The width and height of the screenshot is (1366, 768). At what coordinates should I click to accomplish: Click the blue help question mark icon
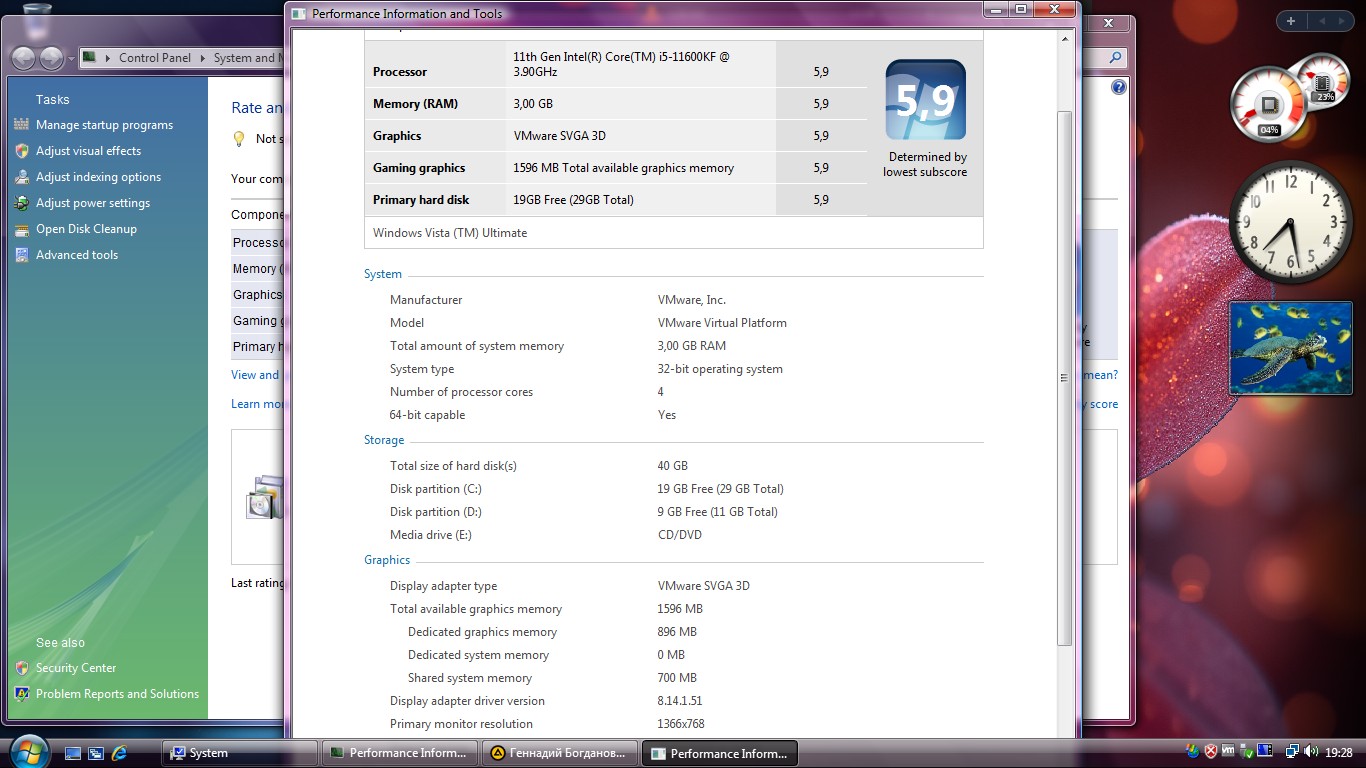[1118, 87]
